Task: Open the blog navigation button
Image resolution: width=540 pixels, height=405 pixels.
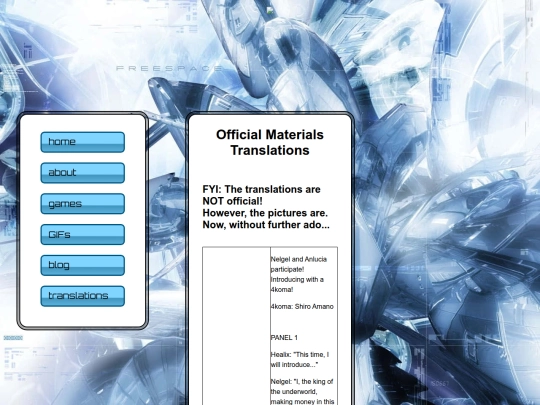Action: coord(83,265)
